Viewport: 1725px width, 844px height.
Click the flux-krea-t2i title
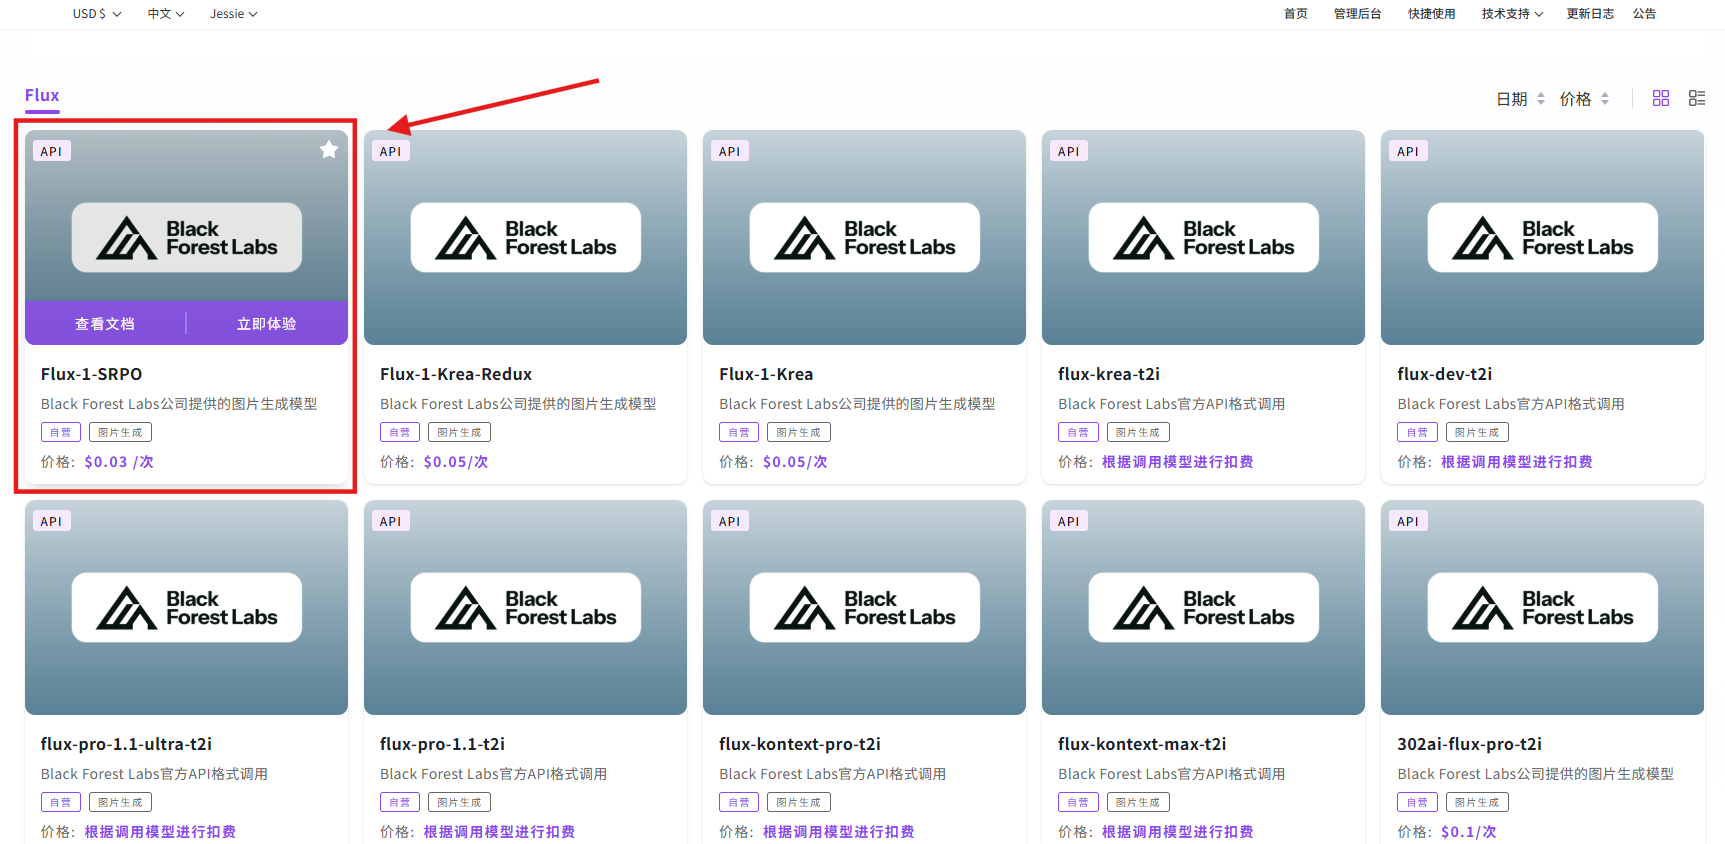click(1109, 374)
